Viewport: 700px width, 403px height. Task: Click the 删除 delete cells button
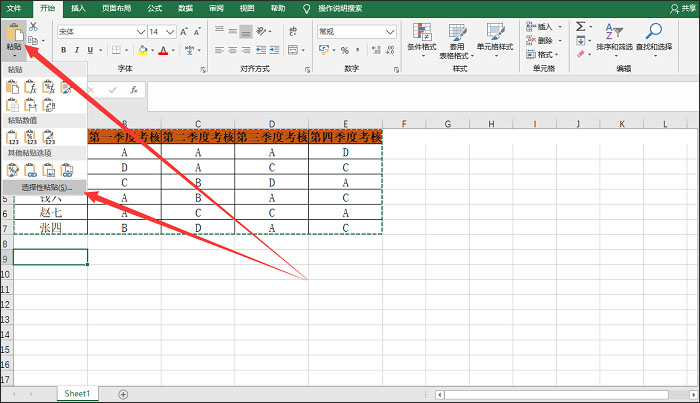pyautogui.click(x=544, y=41)
